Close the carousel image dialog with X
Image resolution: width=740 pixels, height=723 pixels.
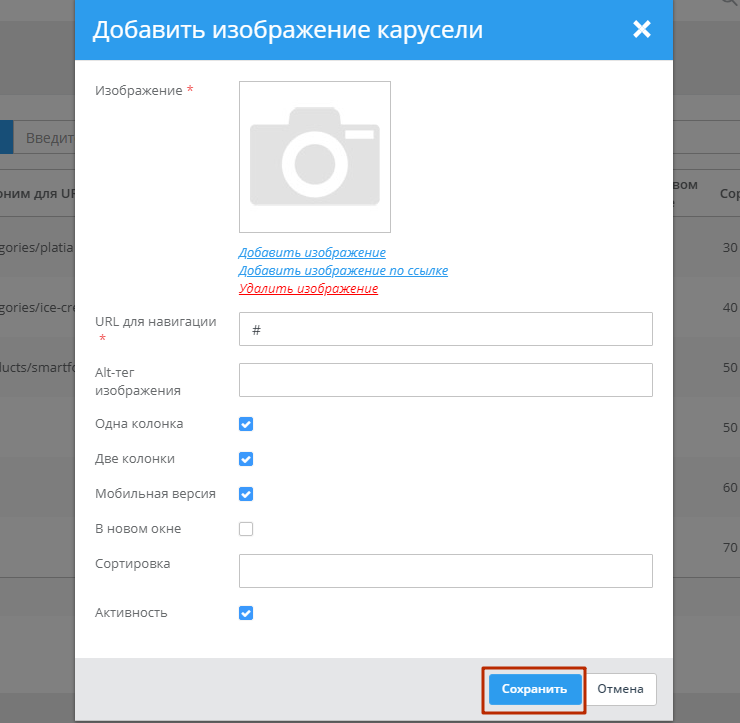[642, 29]
